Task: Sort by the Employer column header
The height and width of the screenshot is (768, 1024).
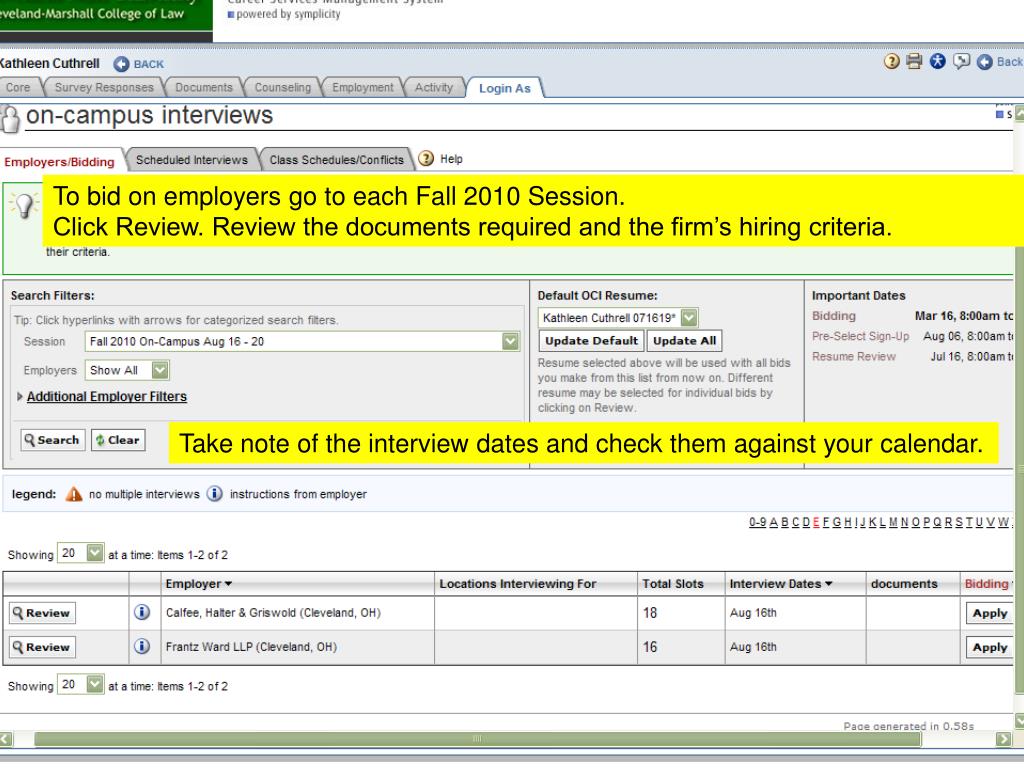Action: pyautogui.click(x=199, y=584)
